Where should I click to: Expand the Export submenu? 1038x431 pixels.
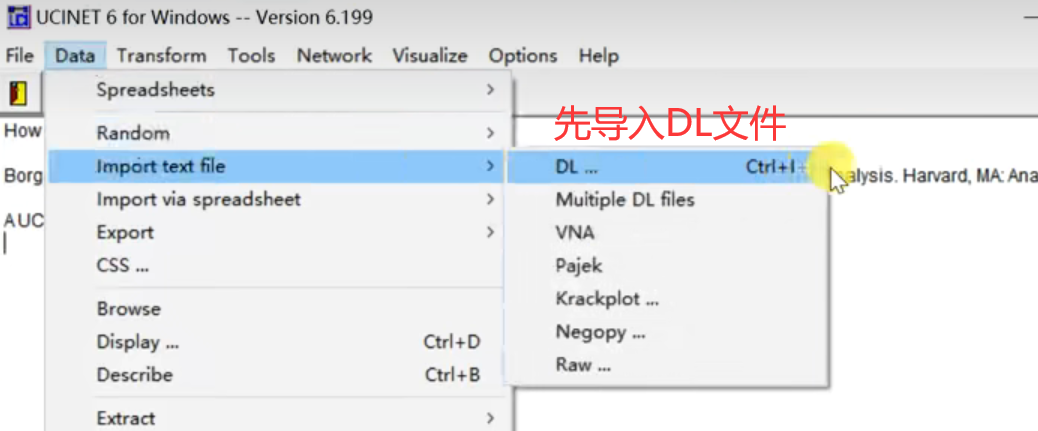[278, 232]
